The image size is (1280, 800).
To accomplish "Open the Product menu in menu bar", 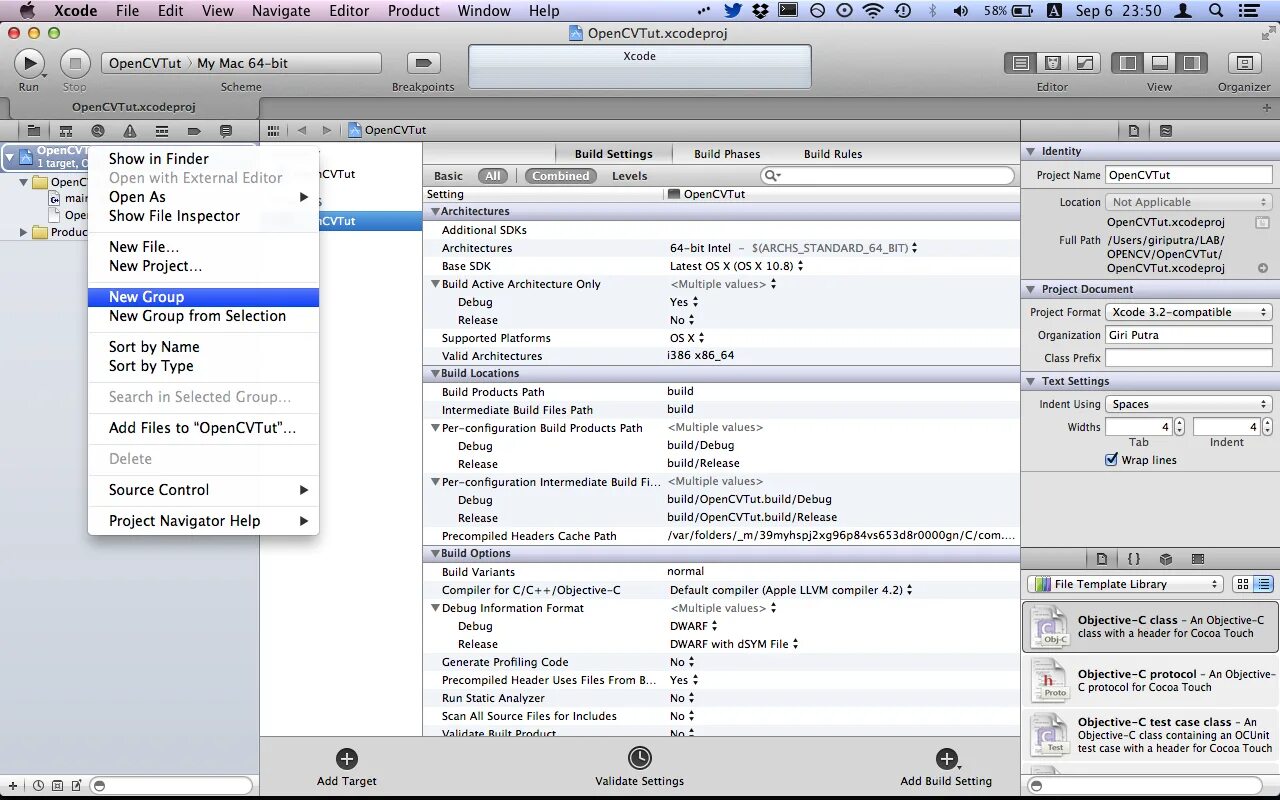I will [414, 11].
